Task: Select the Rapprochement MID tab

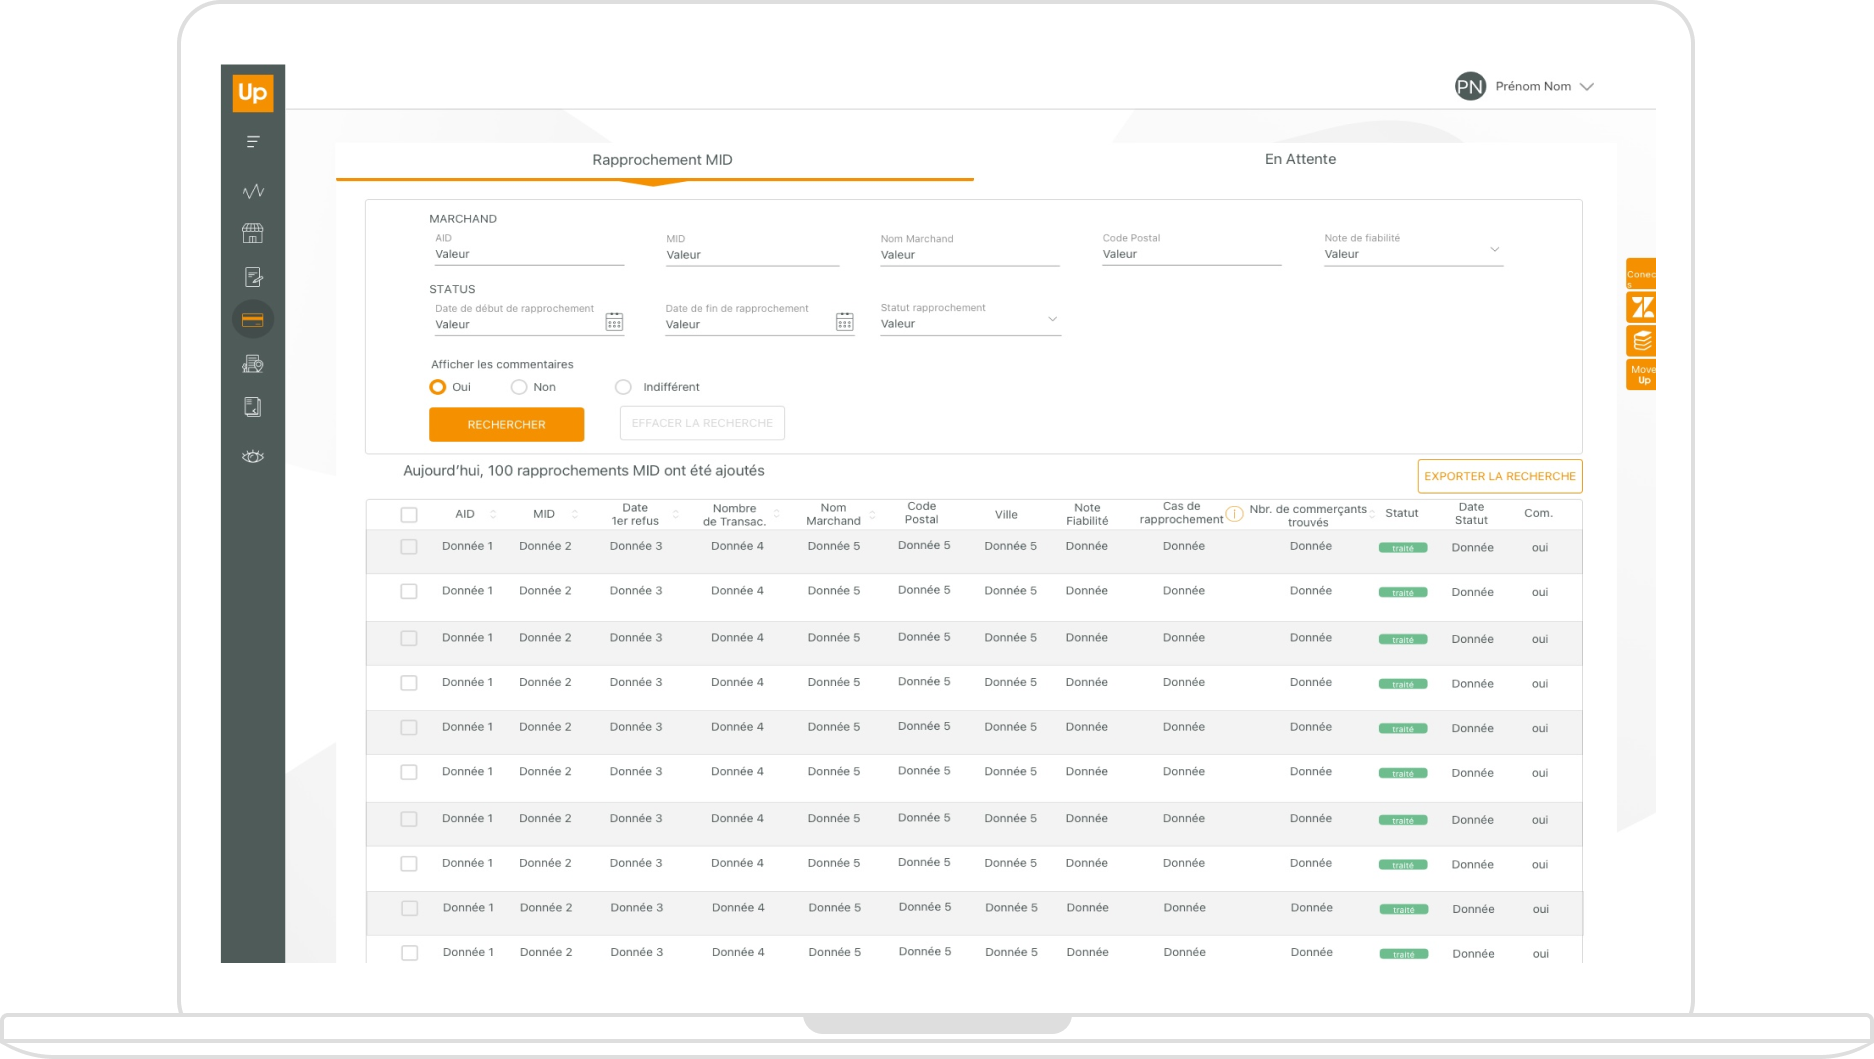Action: tap(661, 160)
